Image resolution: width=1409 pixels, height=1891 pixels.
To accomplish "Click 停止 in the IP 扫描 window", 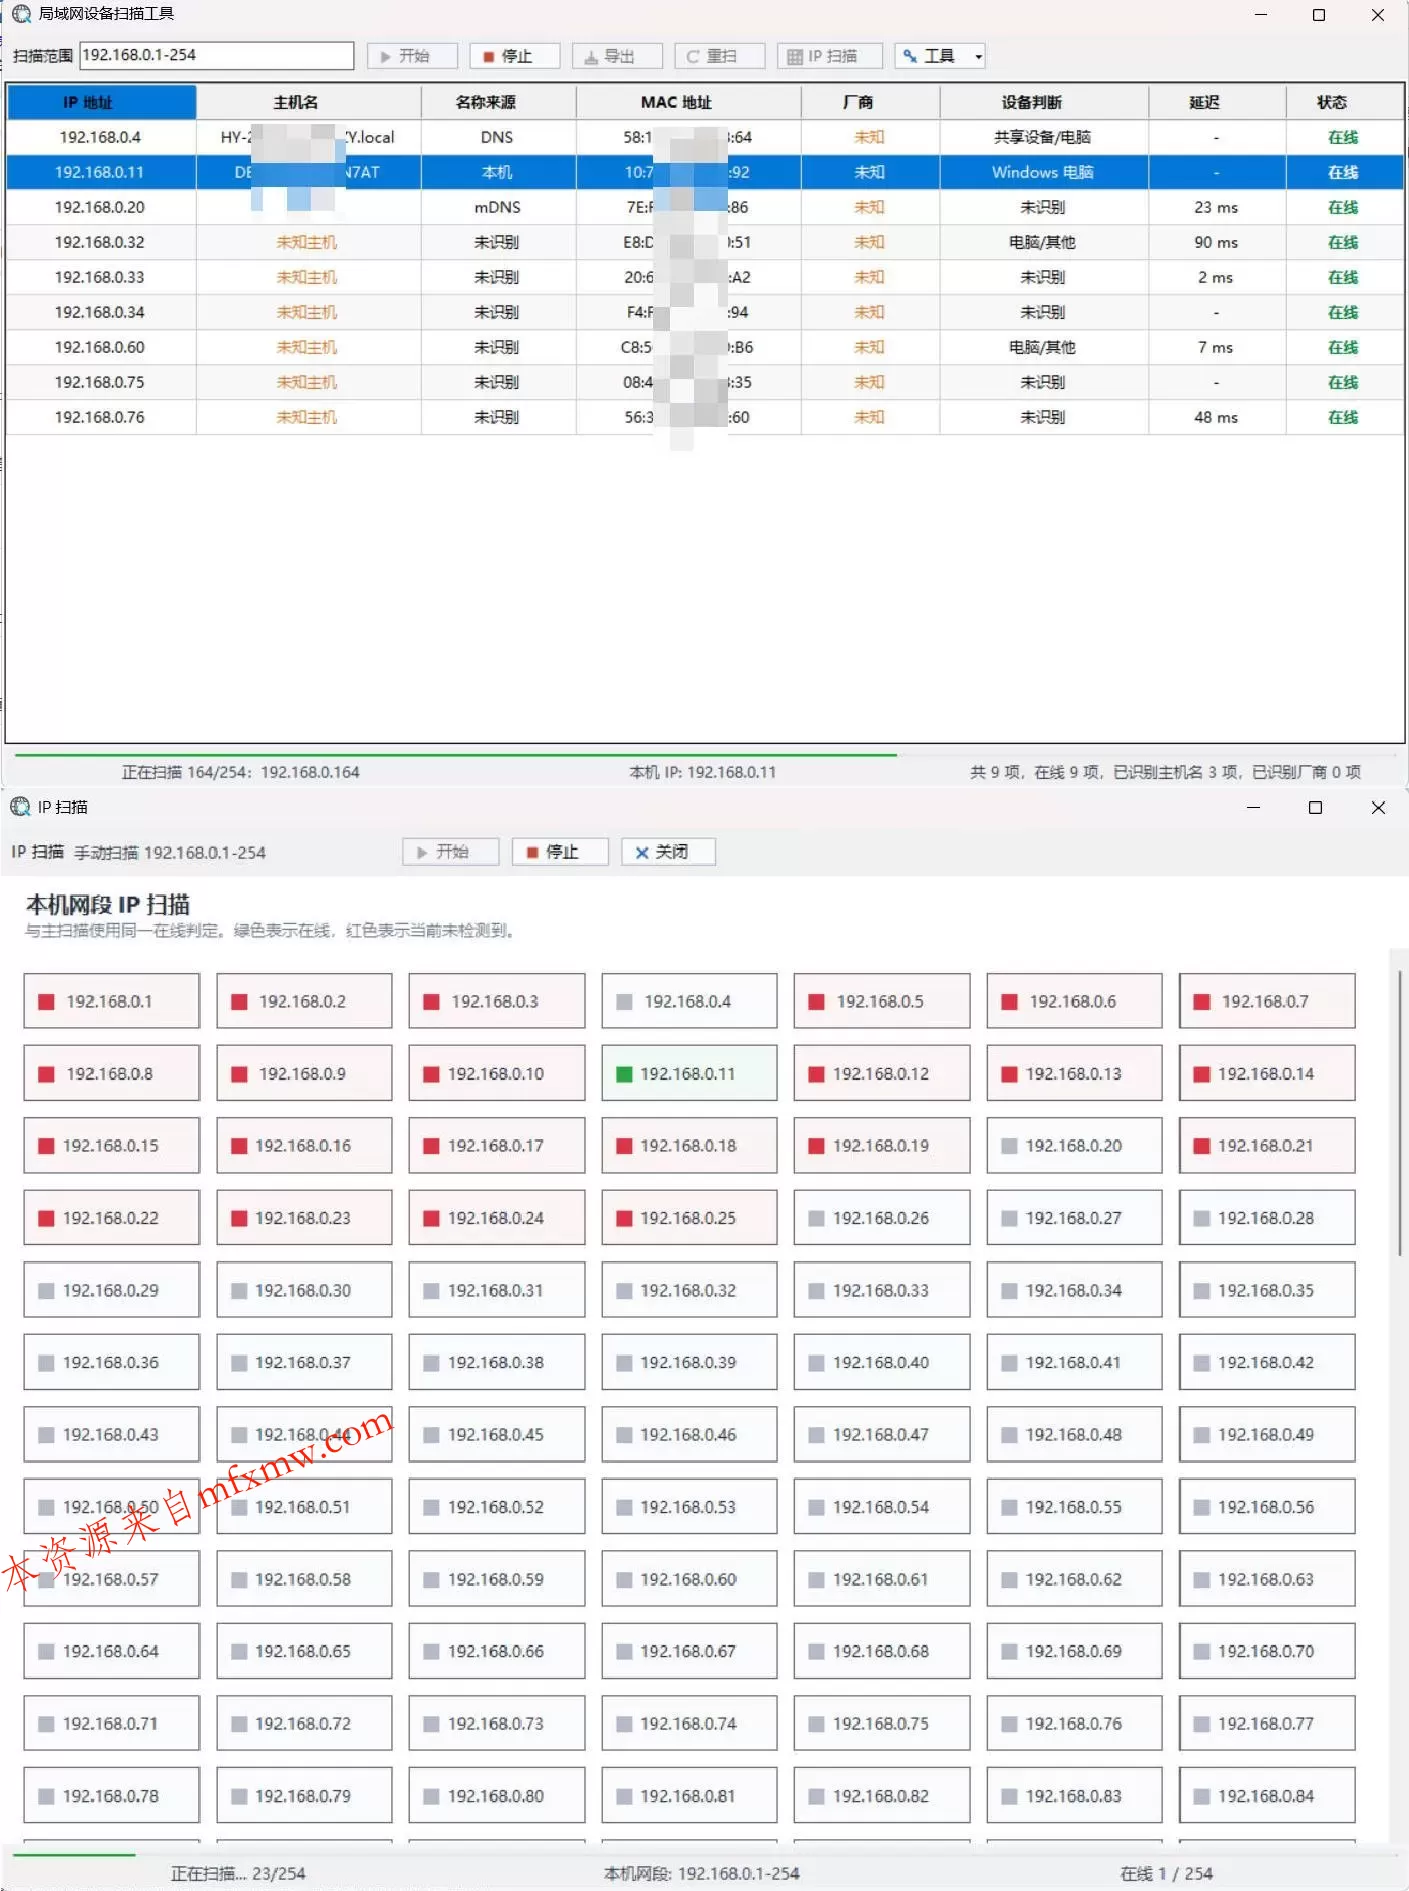I will 560,852.
